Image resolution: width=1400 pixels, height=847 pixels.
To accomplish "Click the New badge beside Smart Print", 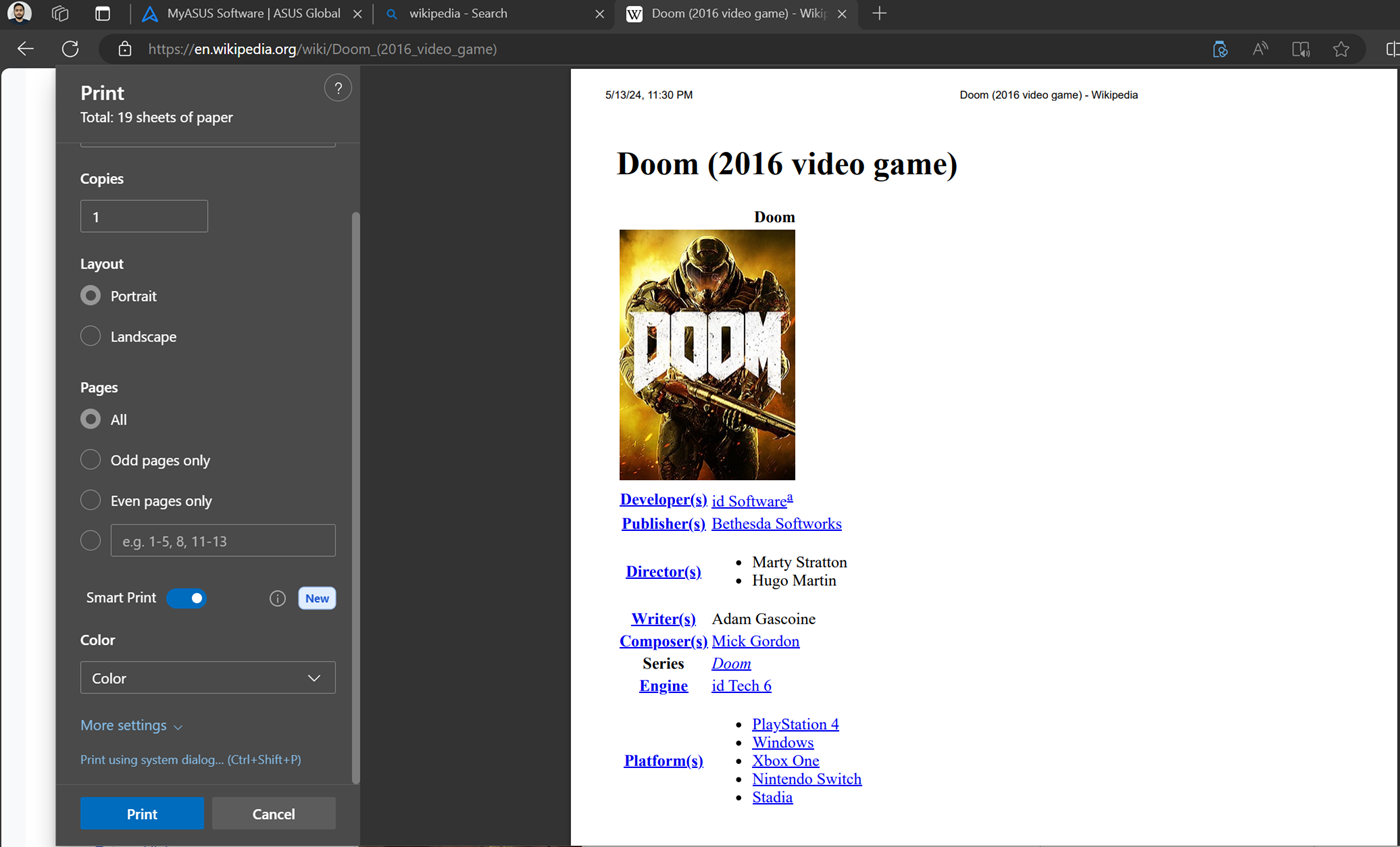I will click(317, 598).
